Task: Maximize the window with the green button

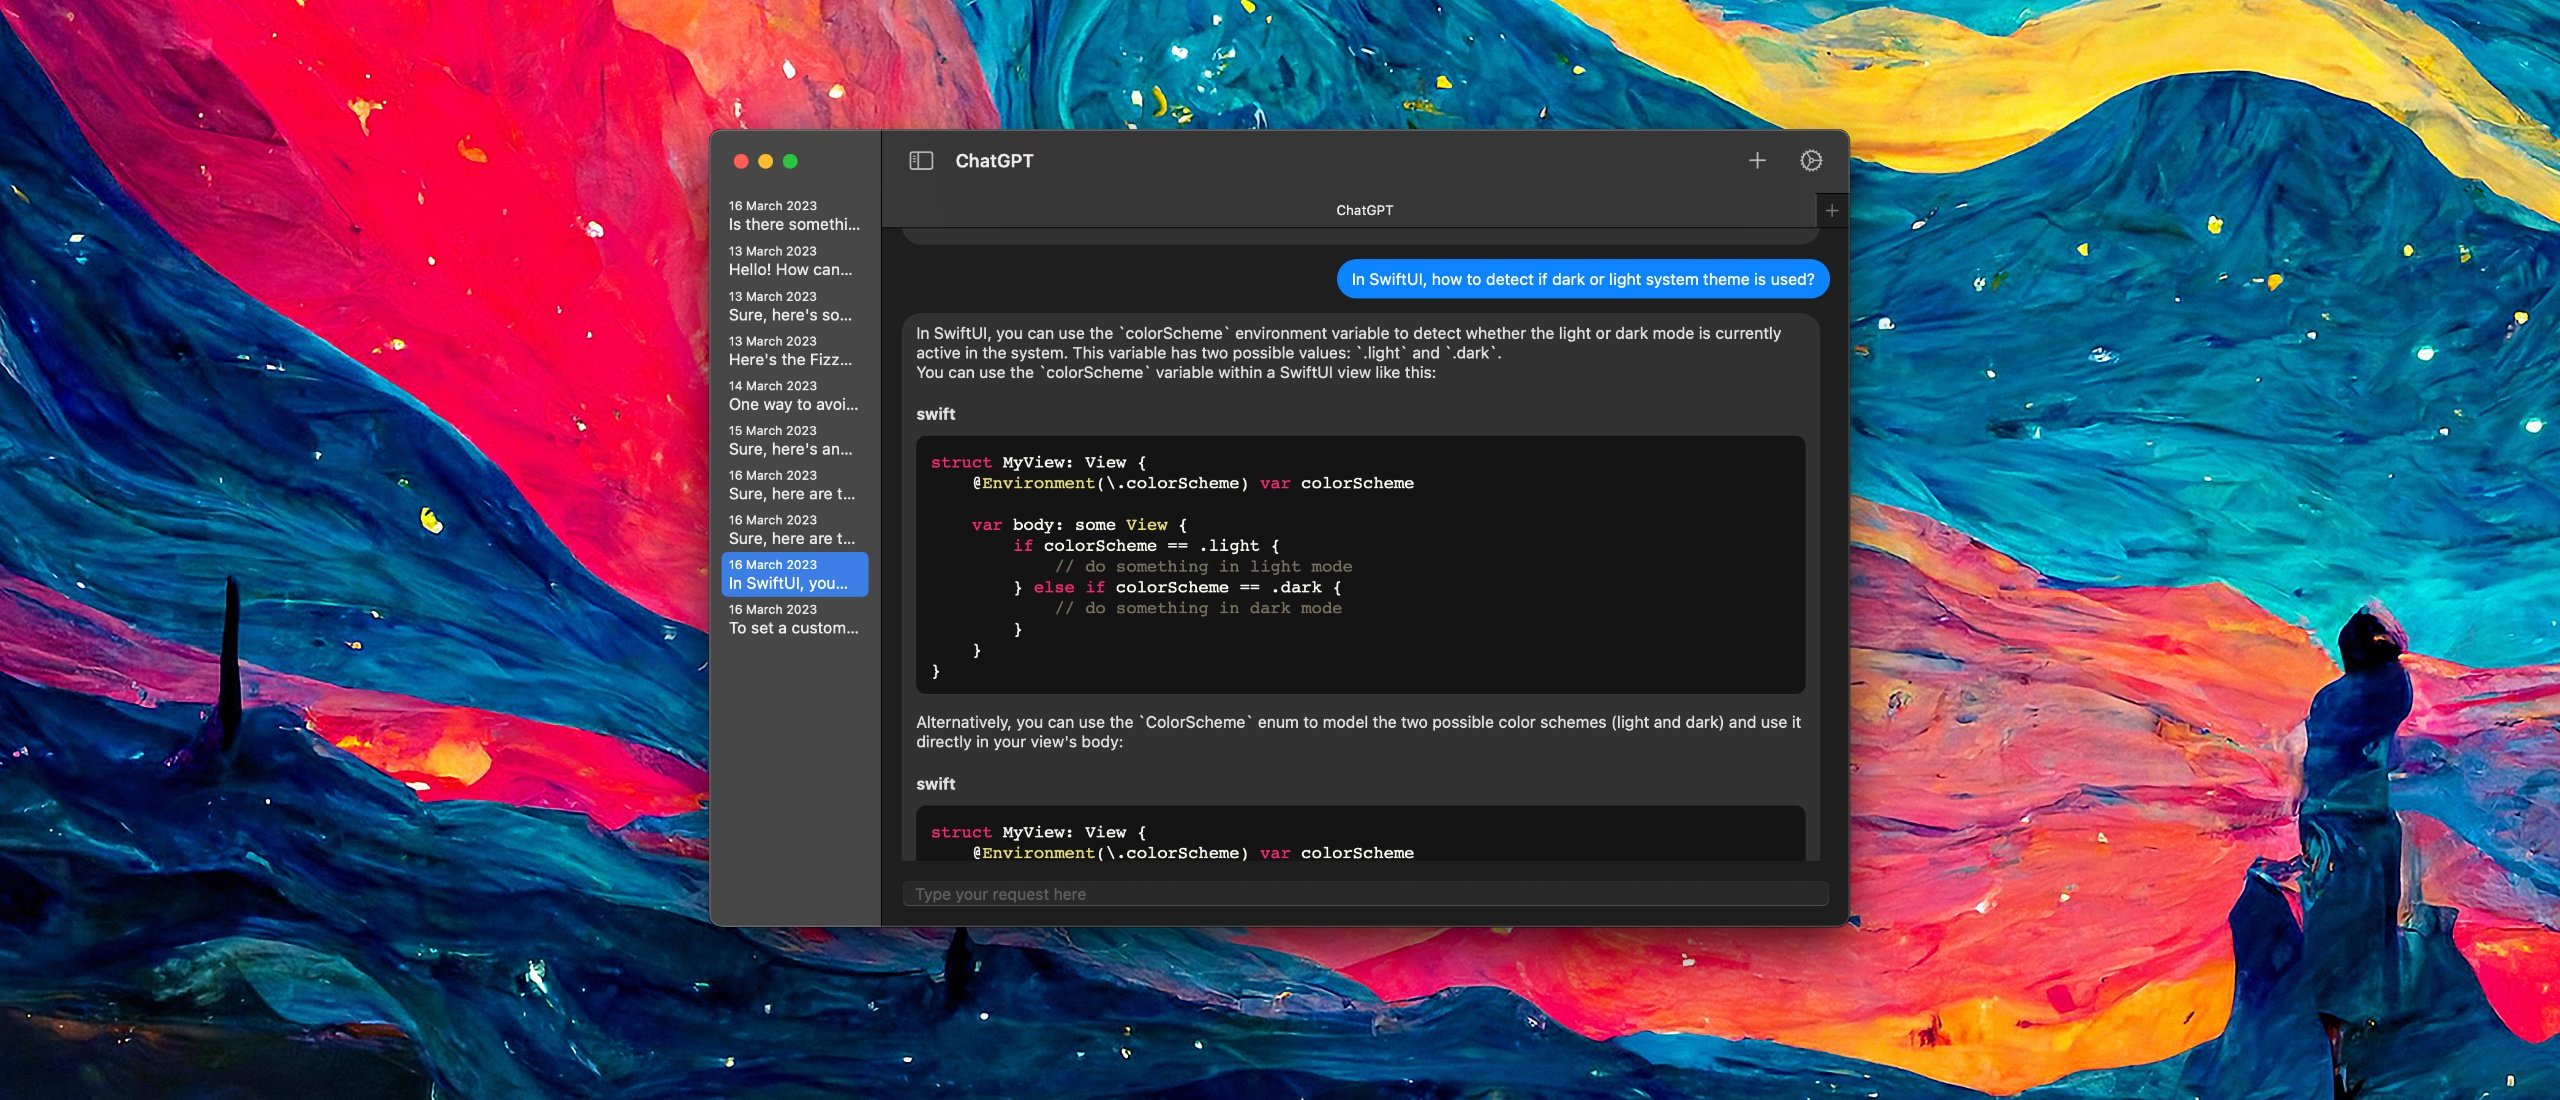Action: pyautogui.click(x=790, y=162)
